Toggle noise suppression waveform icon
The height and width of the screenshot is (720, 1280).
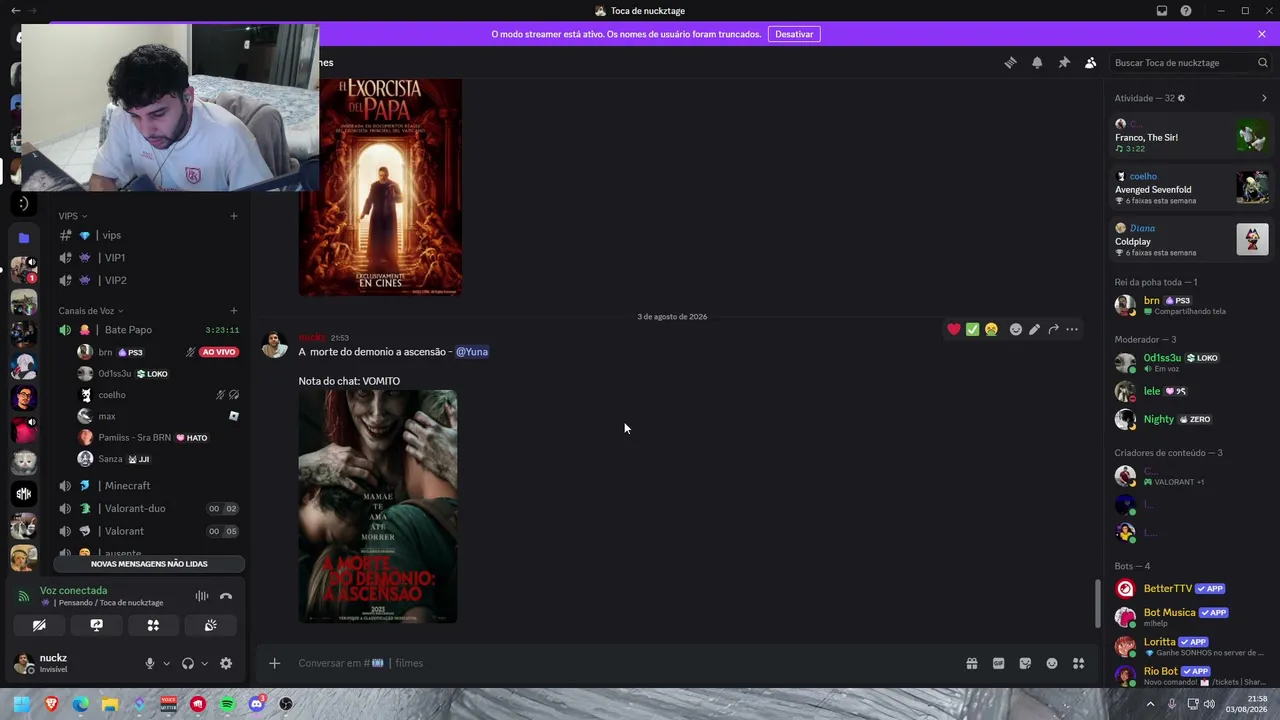point(202,596)
